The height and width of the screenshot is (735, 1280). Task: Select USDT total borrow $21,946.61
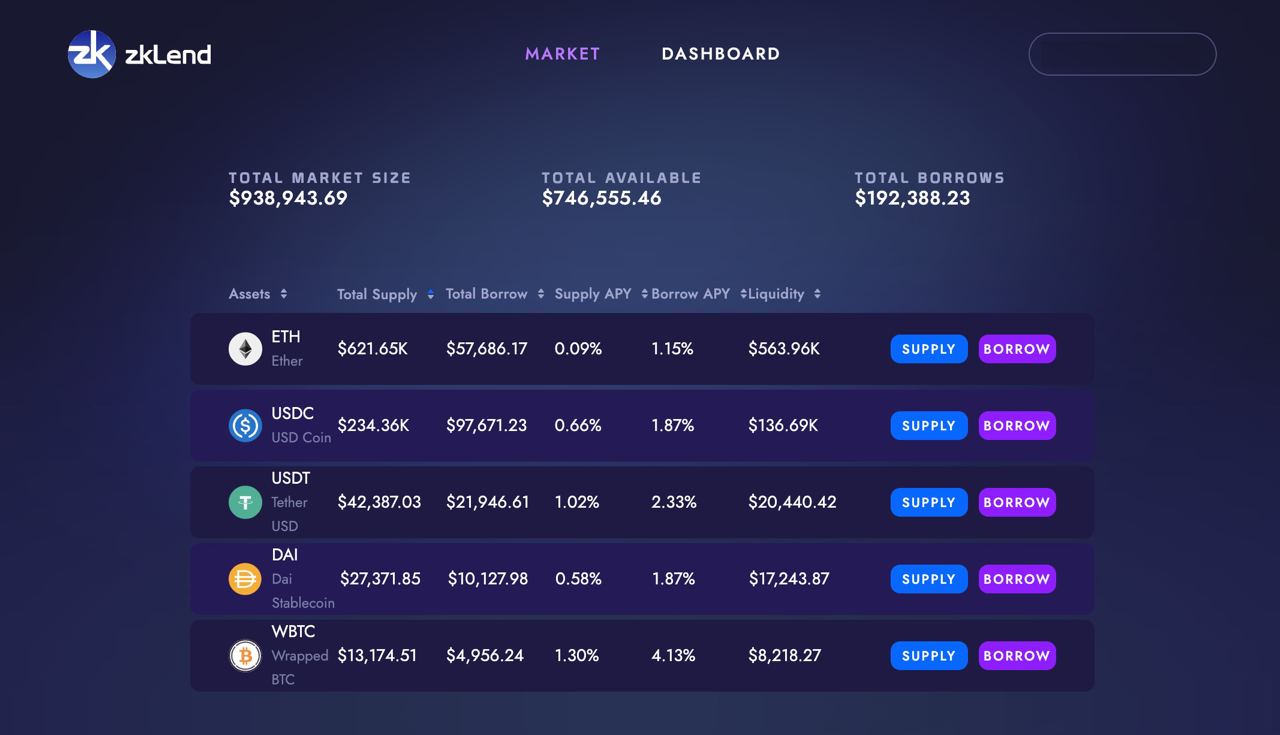[488, 502]
